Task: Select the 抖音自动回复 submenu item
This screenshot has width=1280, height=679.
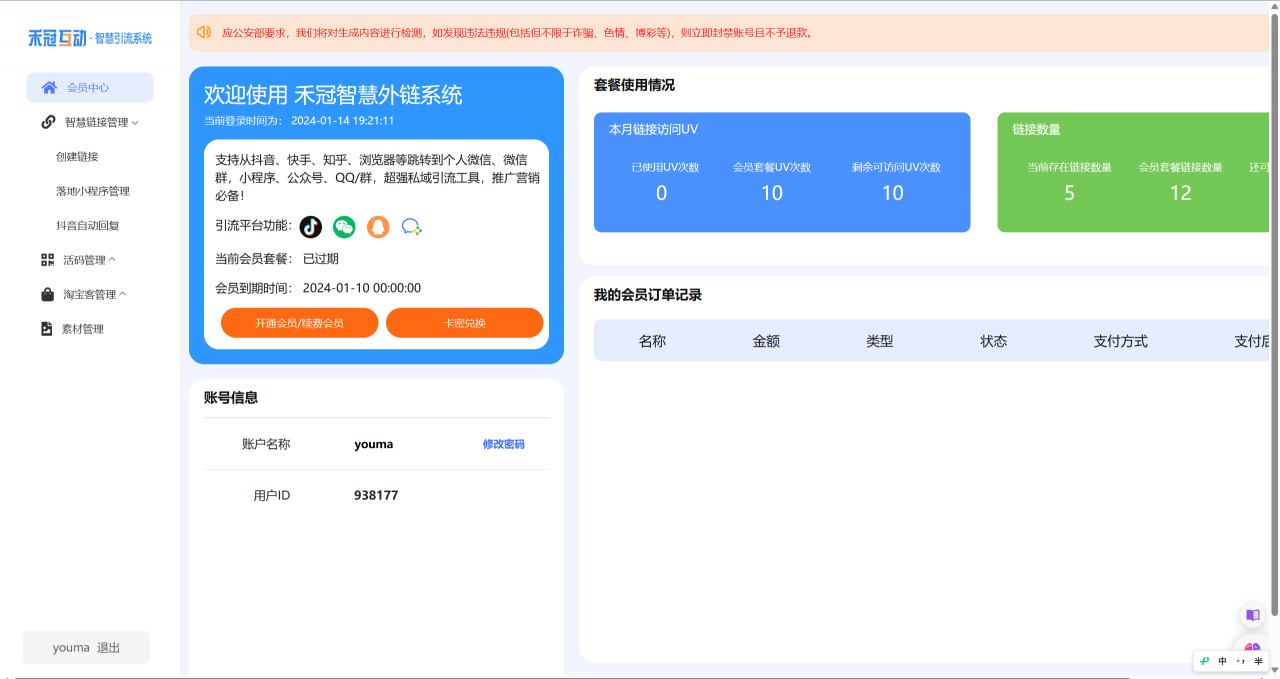Action: (88, 226)
